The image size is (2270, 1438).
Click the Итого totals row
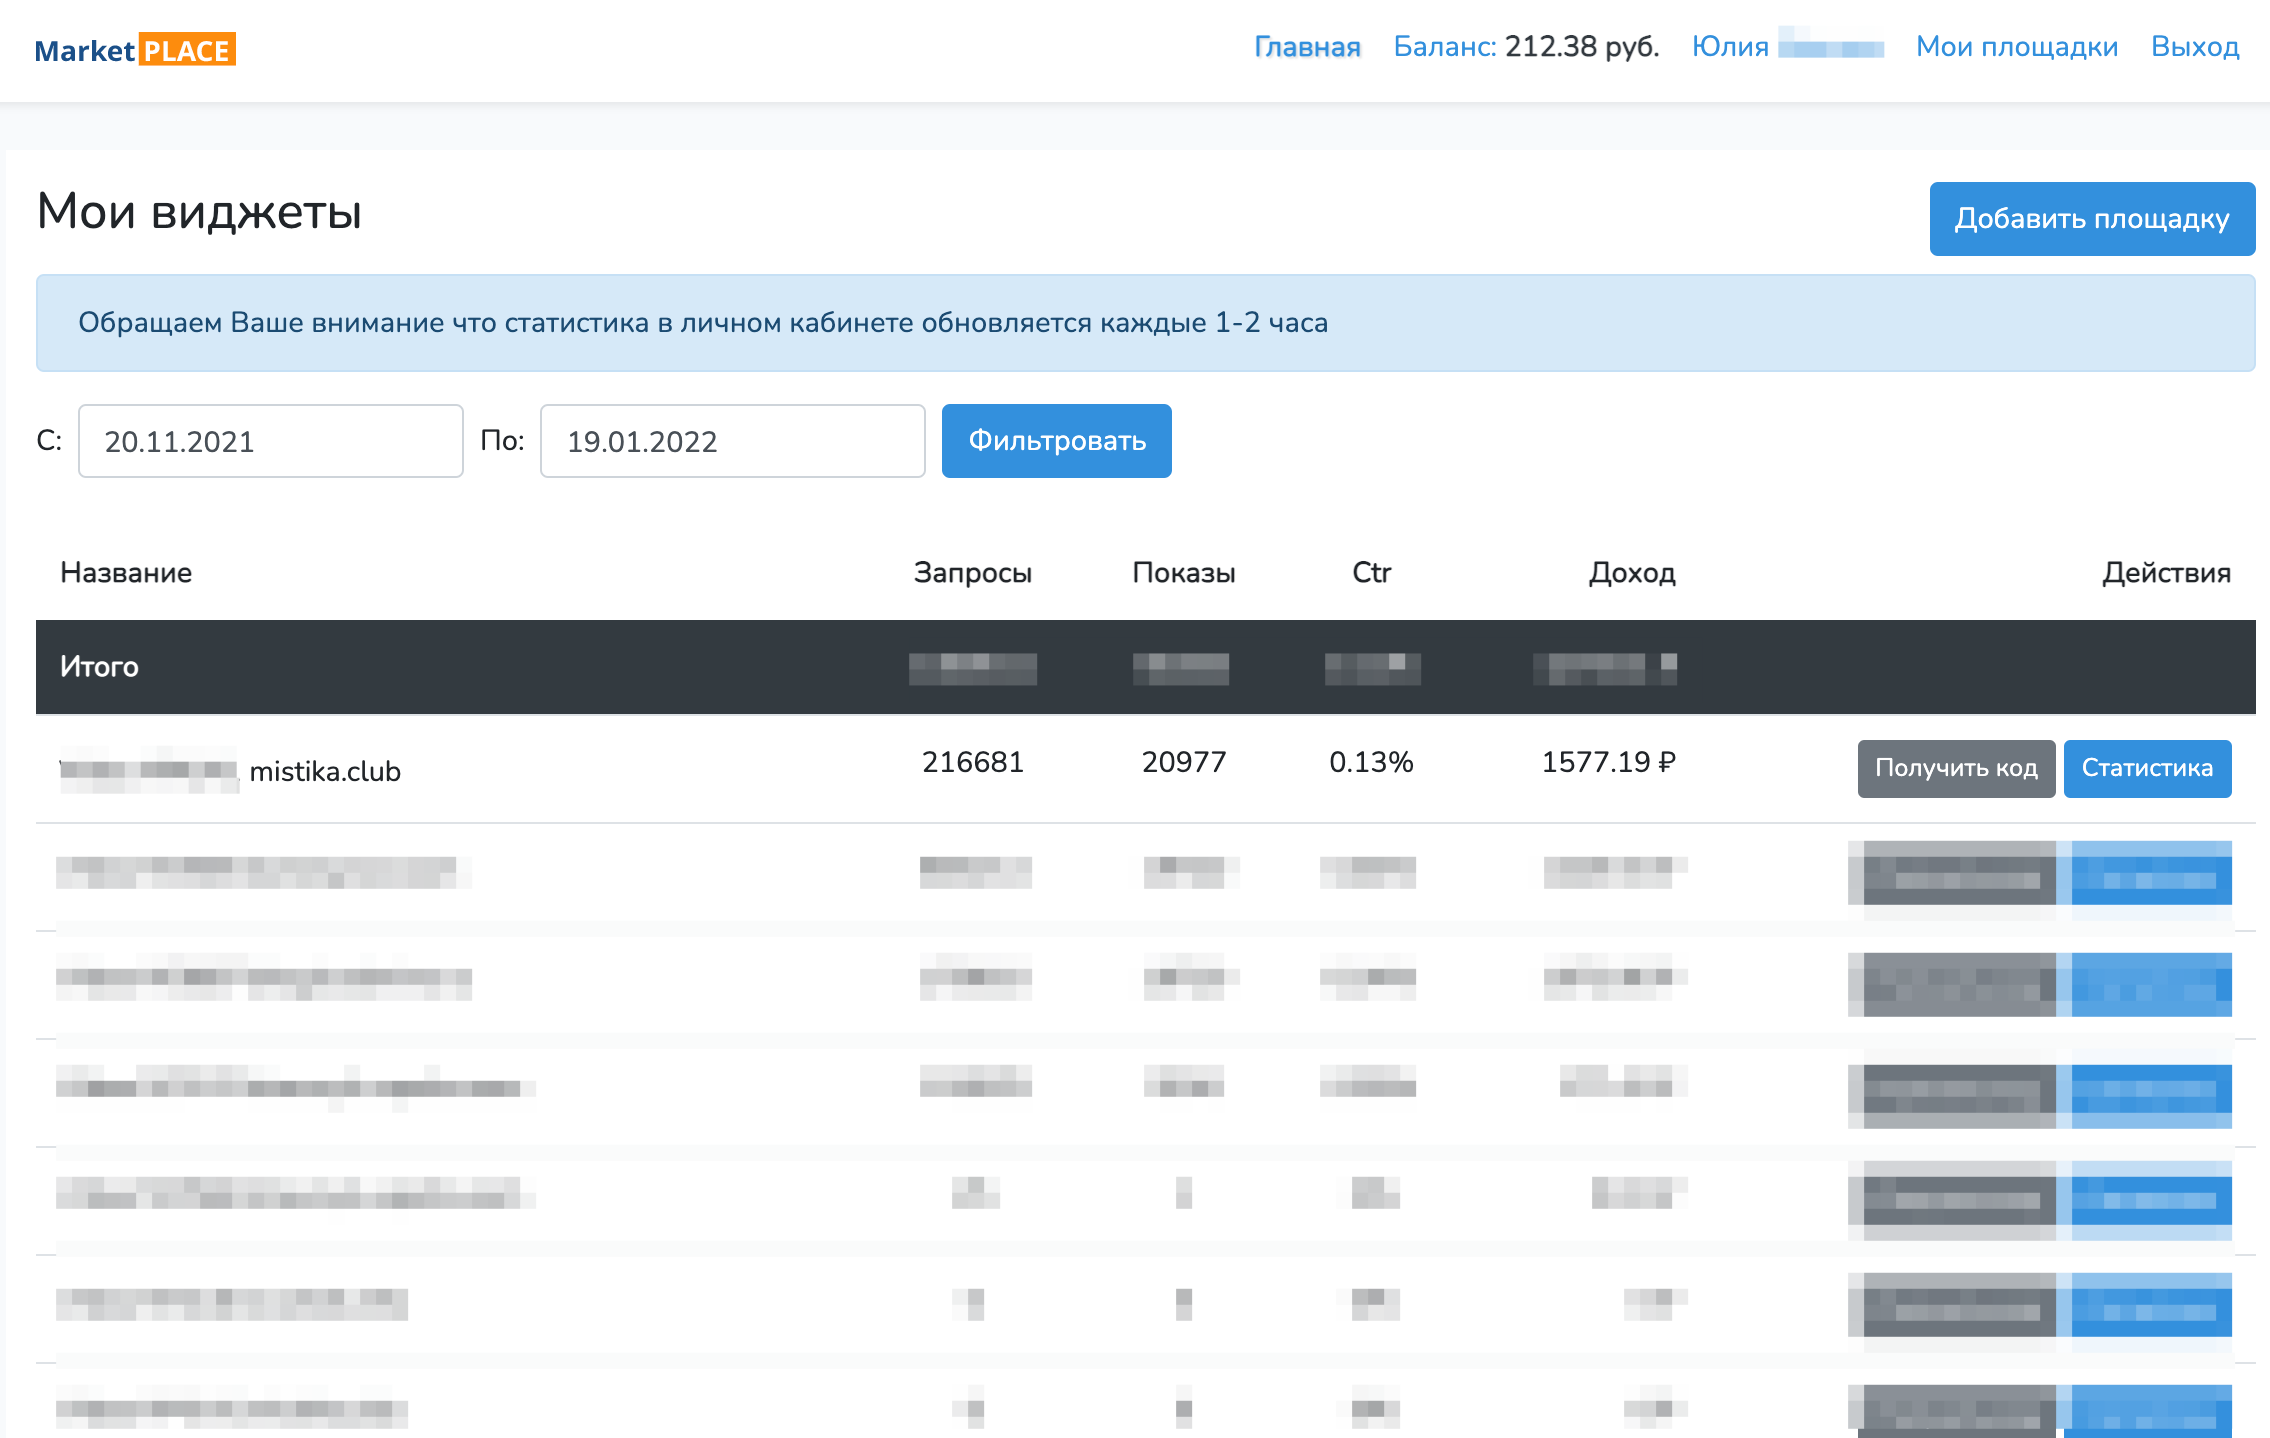[x=100, y=667]
